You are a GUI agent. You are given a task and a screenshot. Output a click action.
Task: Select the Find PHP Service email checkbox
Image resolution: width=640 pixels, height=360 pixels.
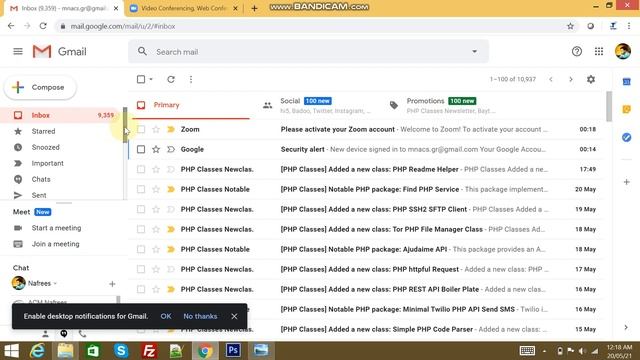point(141,189)
